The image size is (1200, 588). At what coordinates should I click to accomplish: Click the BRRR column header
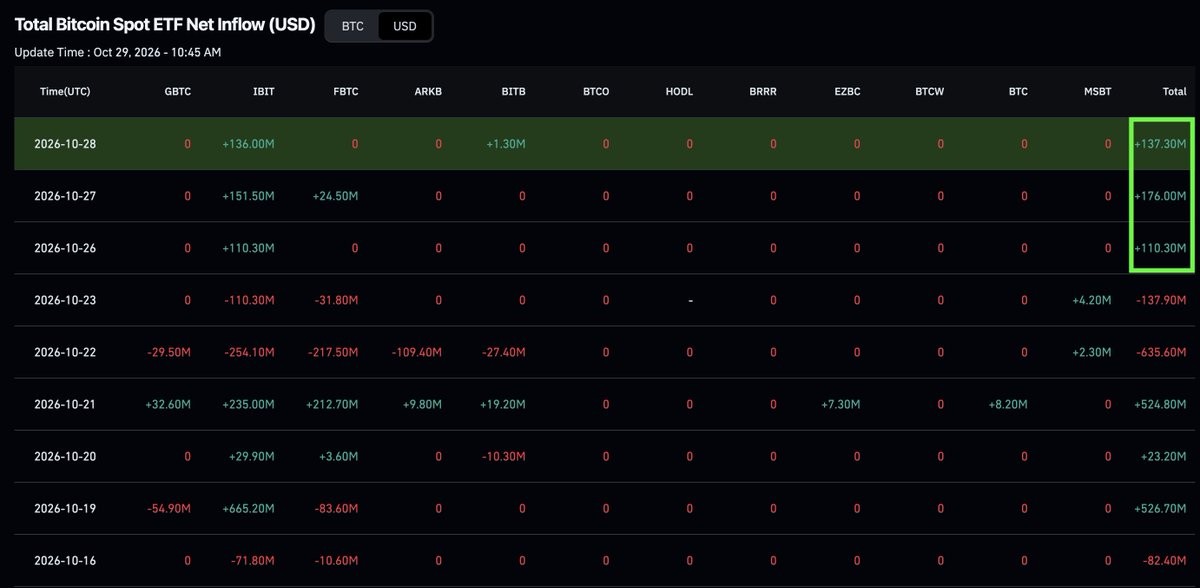[762, 91]
